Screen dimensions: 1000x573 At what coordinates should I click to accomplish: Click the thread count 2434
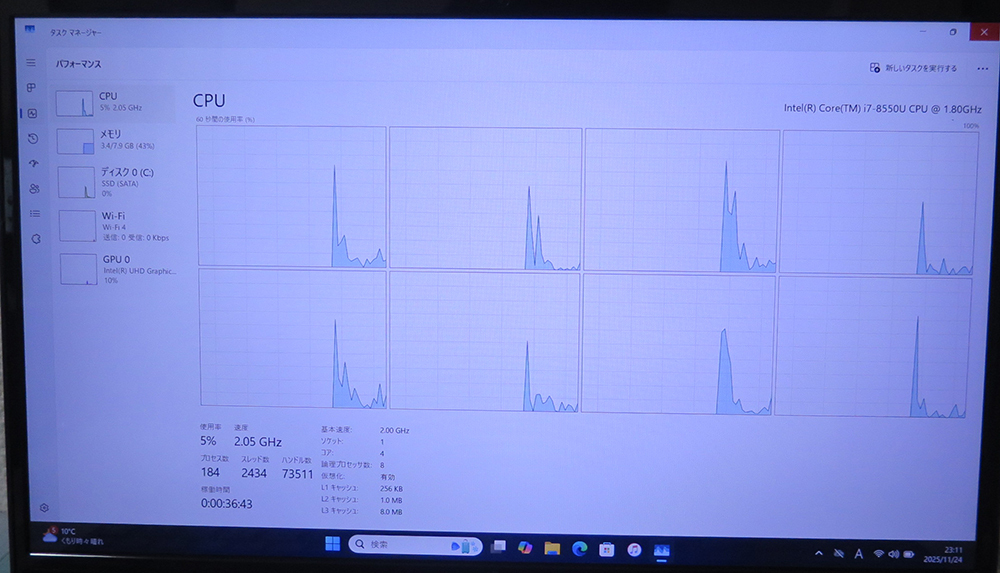(254, 473)
